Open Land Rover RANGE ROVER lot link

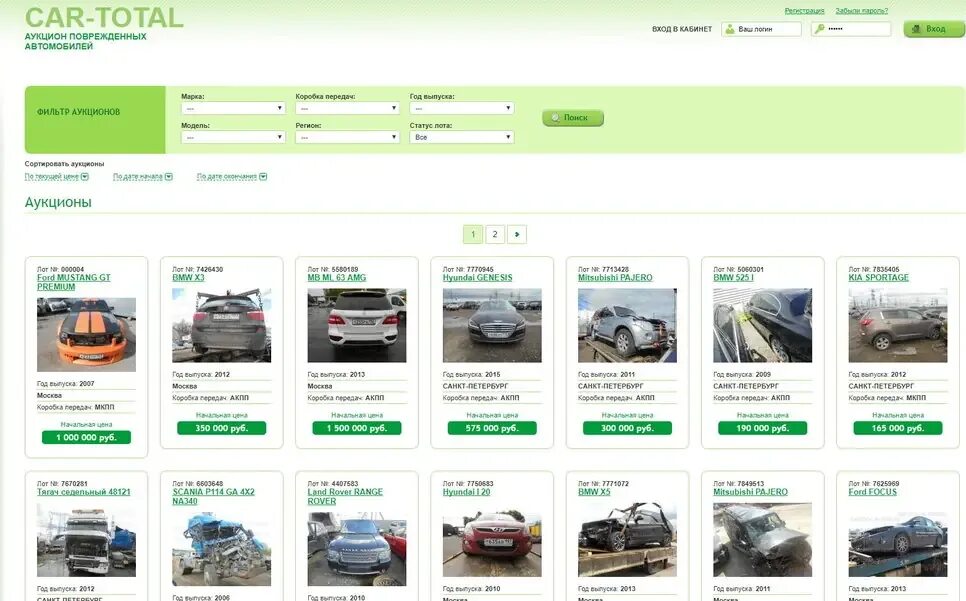345,496
